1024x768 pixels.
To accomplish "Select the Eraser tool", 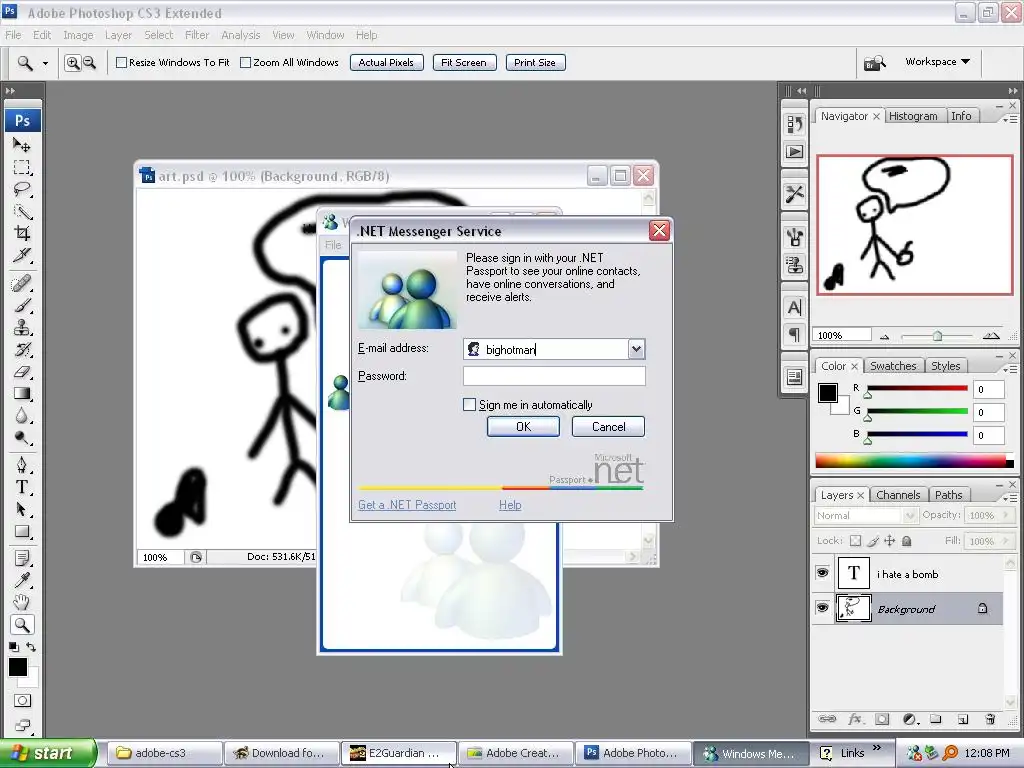I will coord(22,372).
